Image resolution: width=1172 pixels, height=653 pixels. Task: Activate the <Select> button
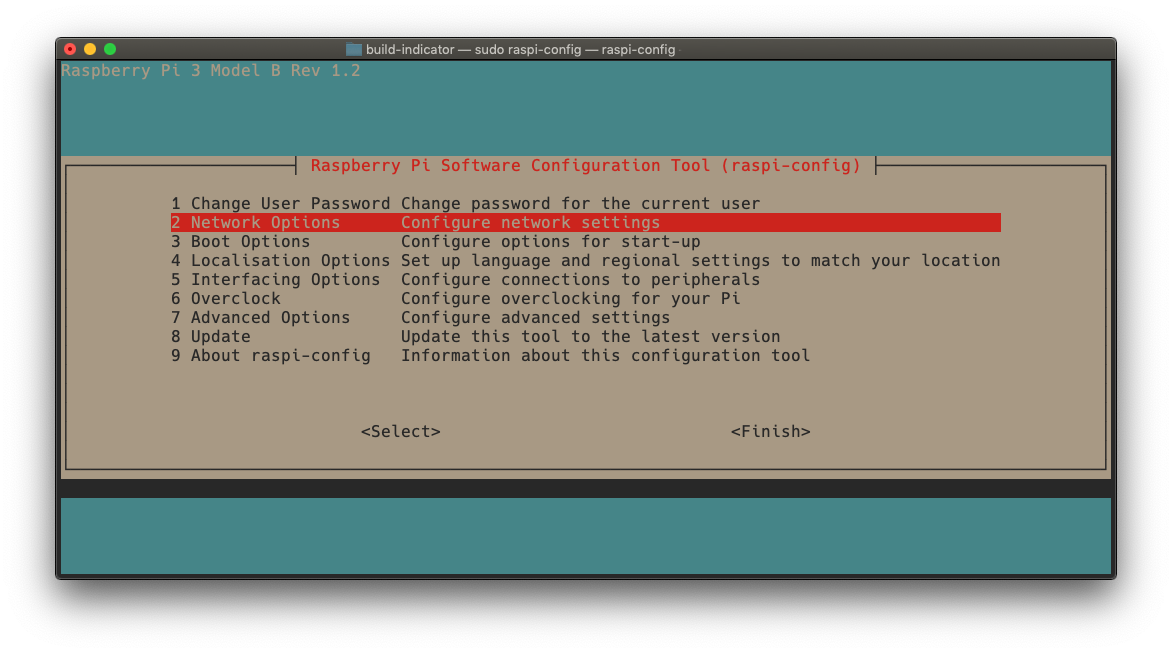pos(401,432)
